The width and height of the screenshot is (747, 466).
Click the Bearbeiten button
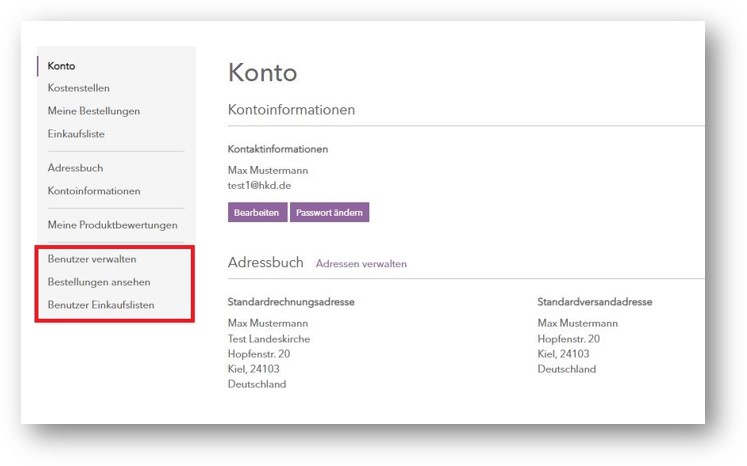coord(257,213)
